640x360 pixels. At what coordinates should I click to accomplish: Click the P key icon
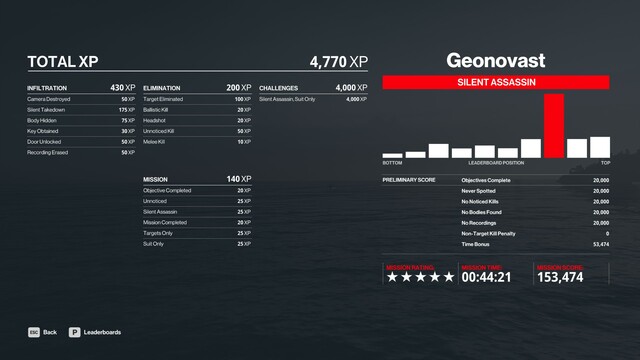[x=74, y=332]
